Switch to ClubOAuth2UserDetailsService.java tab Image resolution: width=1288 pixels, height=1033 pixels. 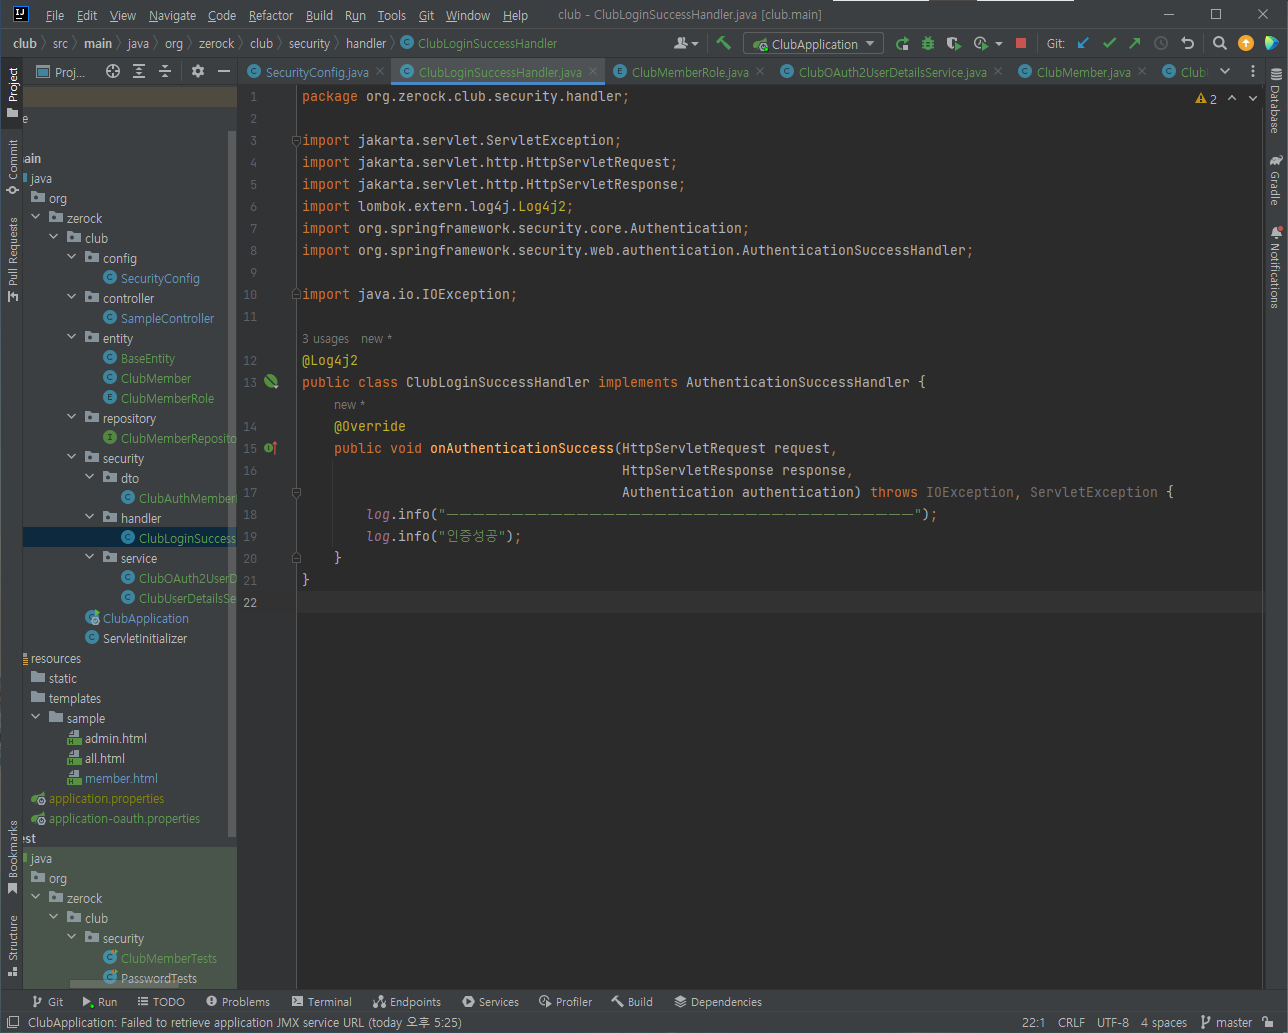point(892,72)
